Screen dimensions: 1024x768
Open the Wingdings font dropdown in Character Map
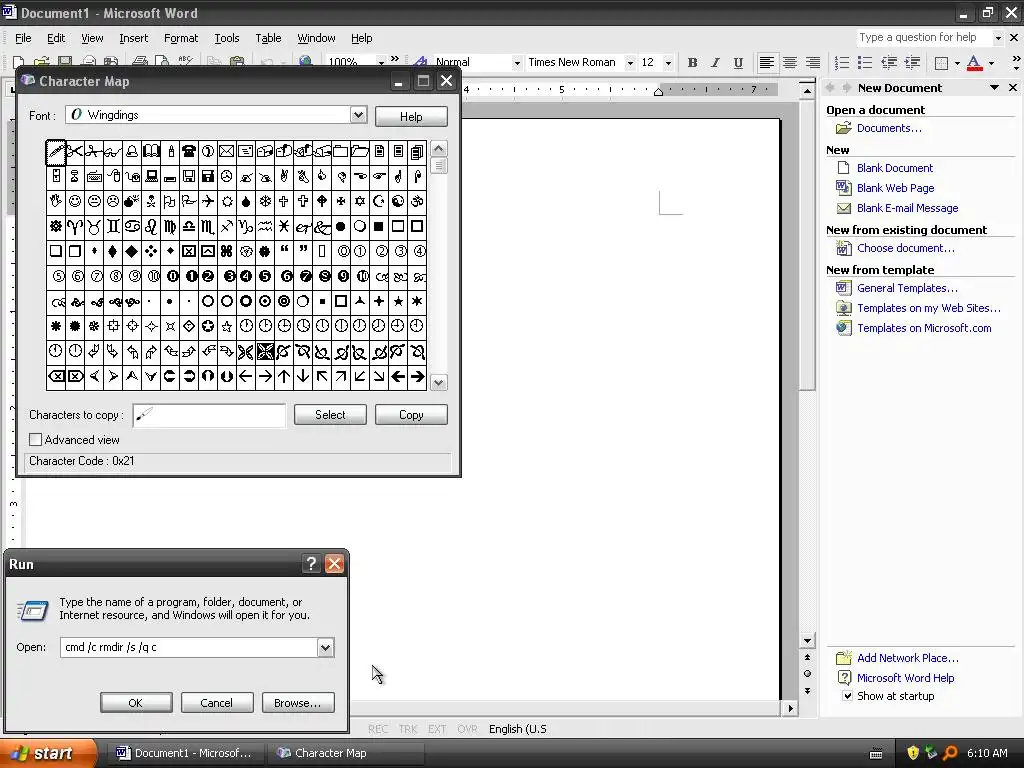[x=358, y=115]
